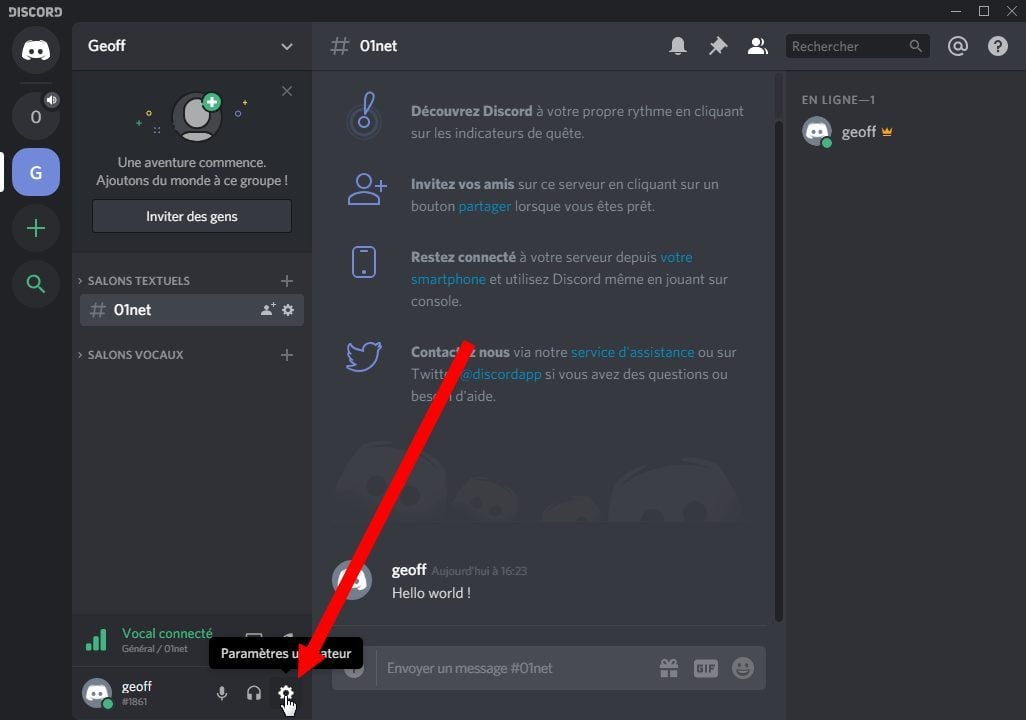Click the Rechercher search field

tap(857, 46)
